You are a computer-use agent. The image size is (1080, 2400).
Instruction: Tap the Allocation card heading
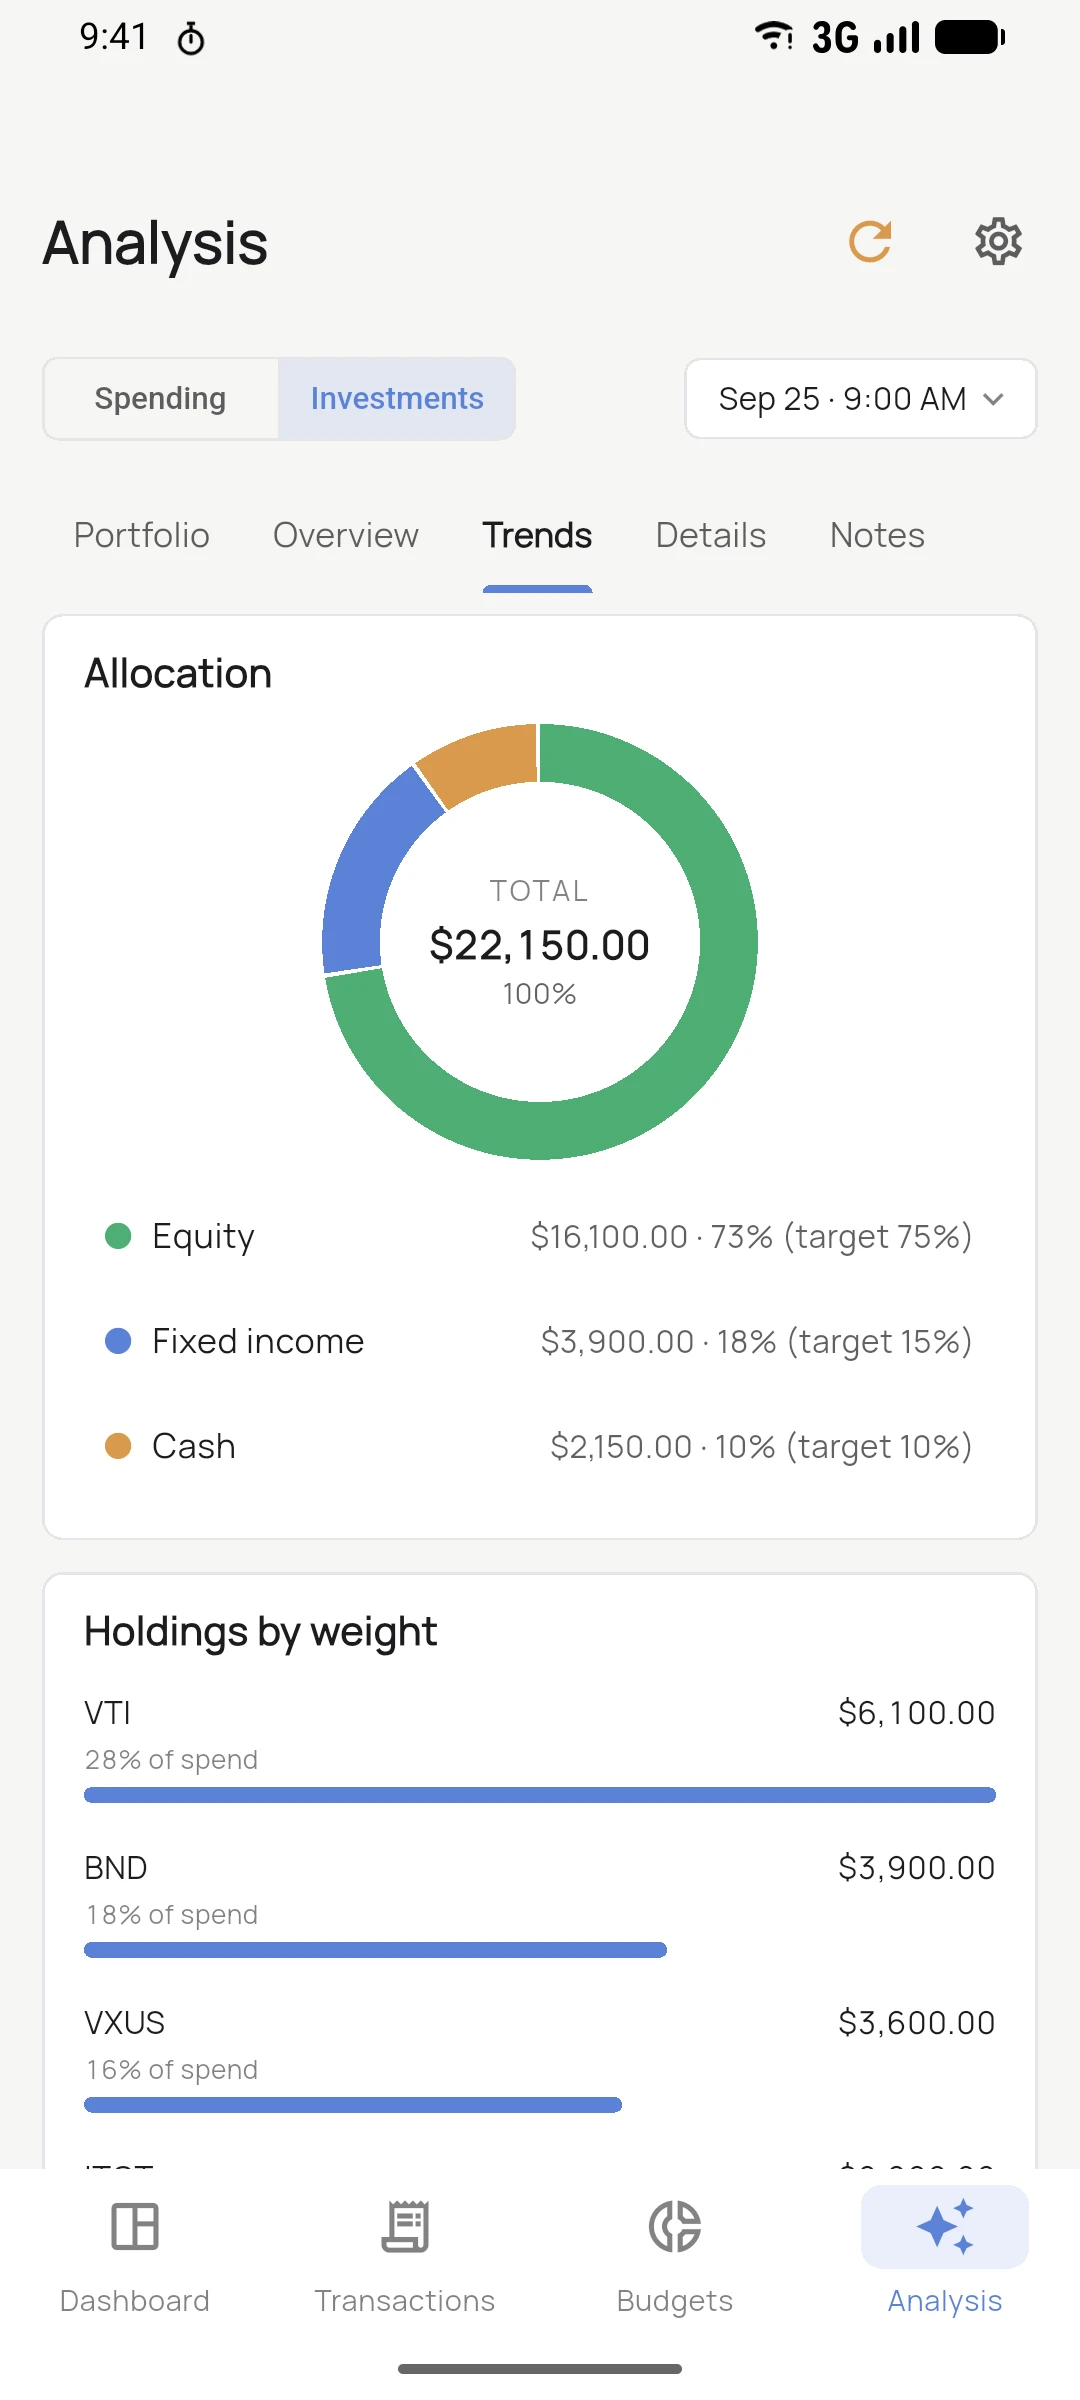(178, 674)
